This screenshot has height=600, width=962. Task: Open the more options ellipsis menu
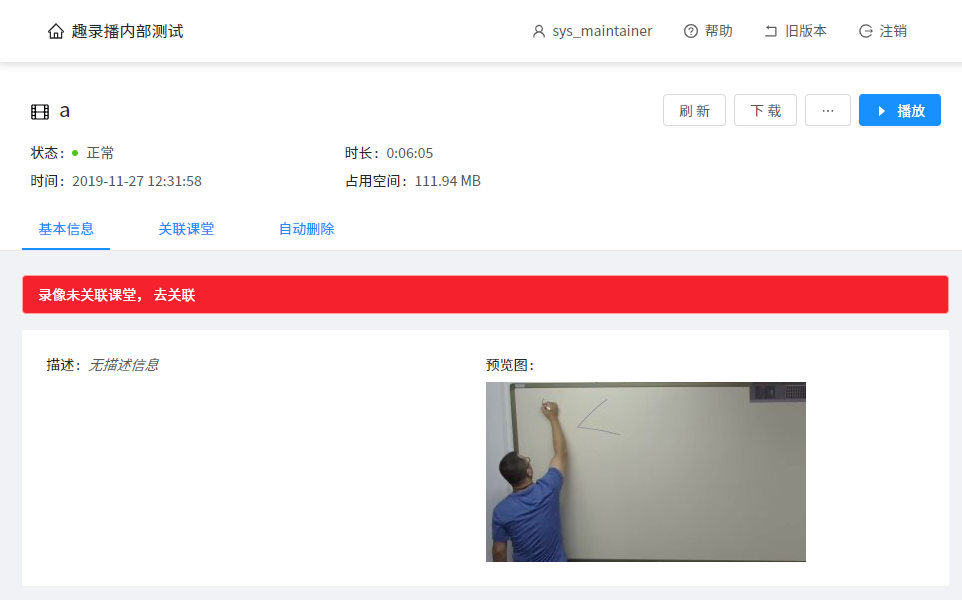(x=828, y=110)
